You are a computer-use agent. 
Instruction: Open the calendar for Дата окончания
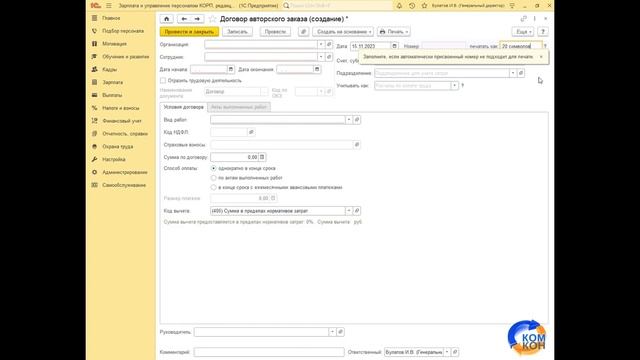317,69
